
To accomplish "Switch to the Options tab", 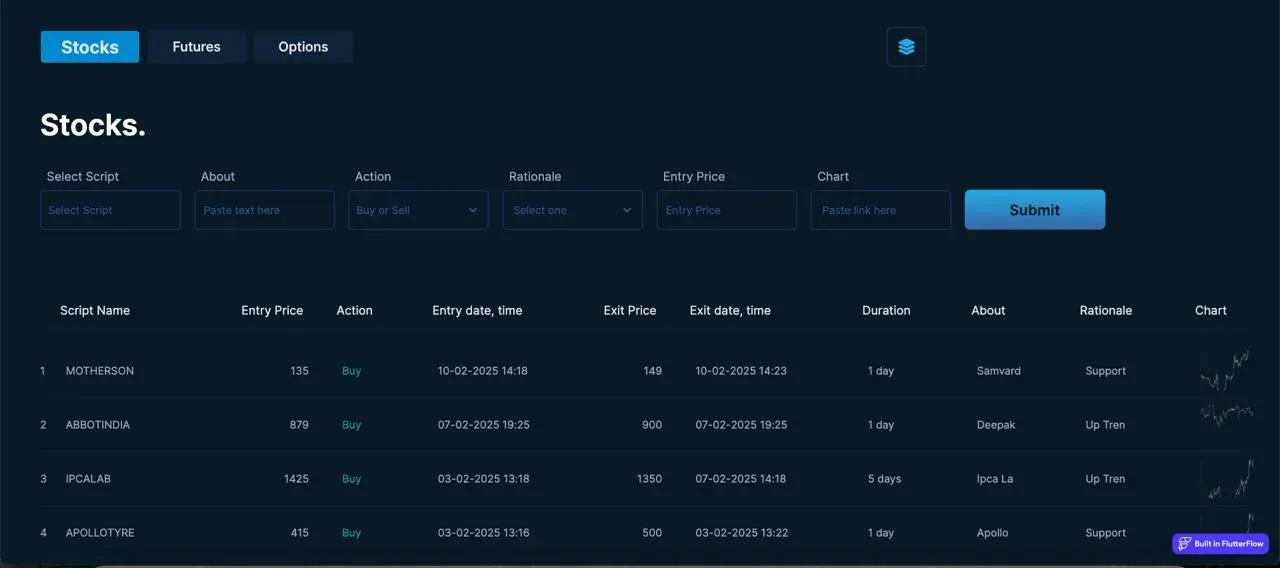I will (x=303, y=47).
